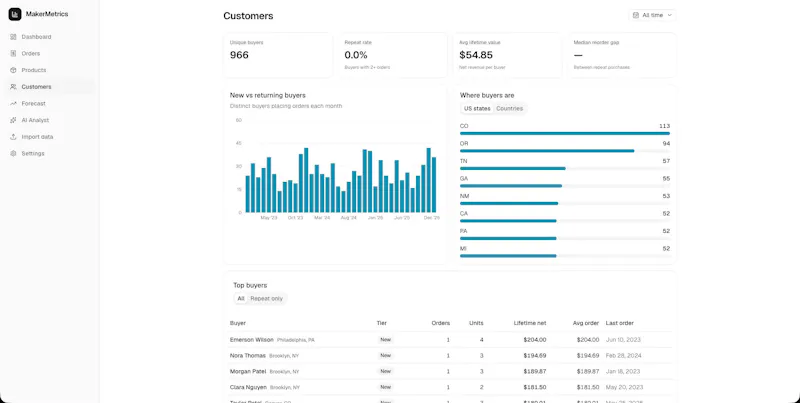Sort by the Lifetime net column header
This screenshot has width=800, height=403.
coord(530,323)
